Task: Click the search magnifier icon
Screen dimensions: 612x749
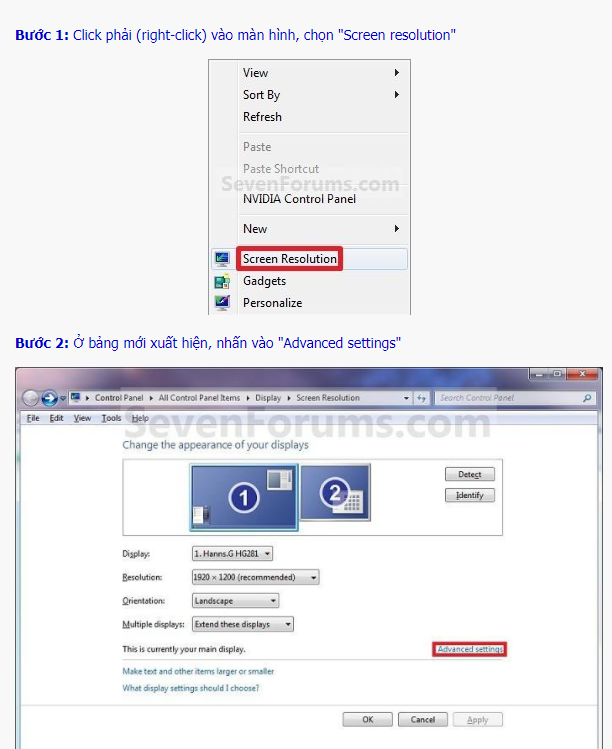Action: (x=587, y=398)
